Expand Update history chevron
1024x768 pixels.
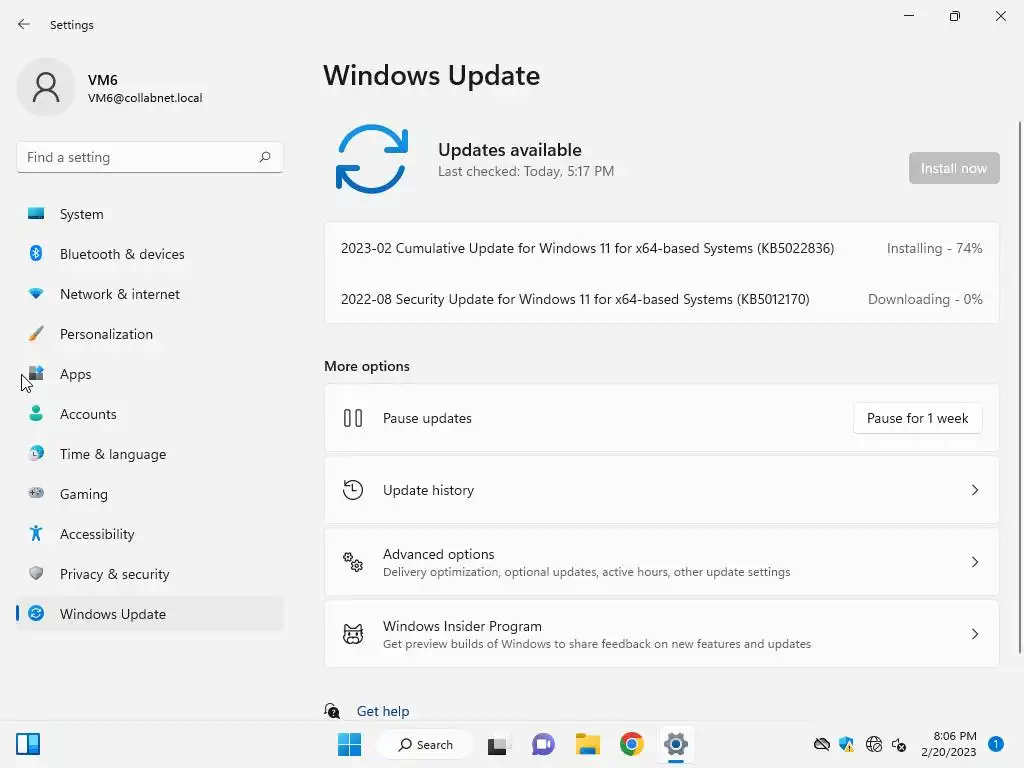974,490
